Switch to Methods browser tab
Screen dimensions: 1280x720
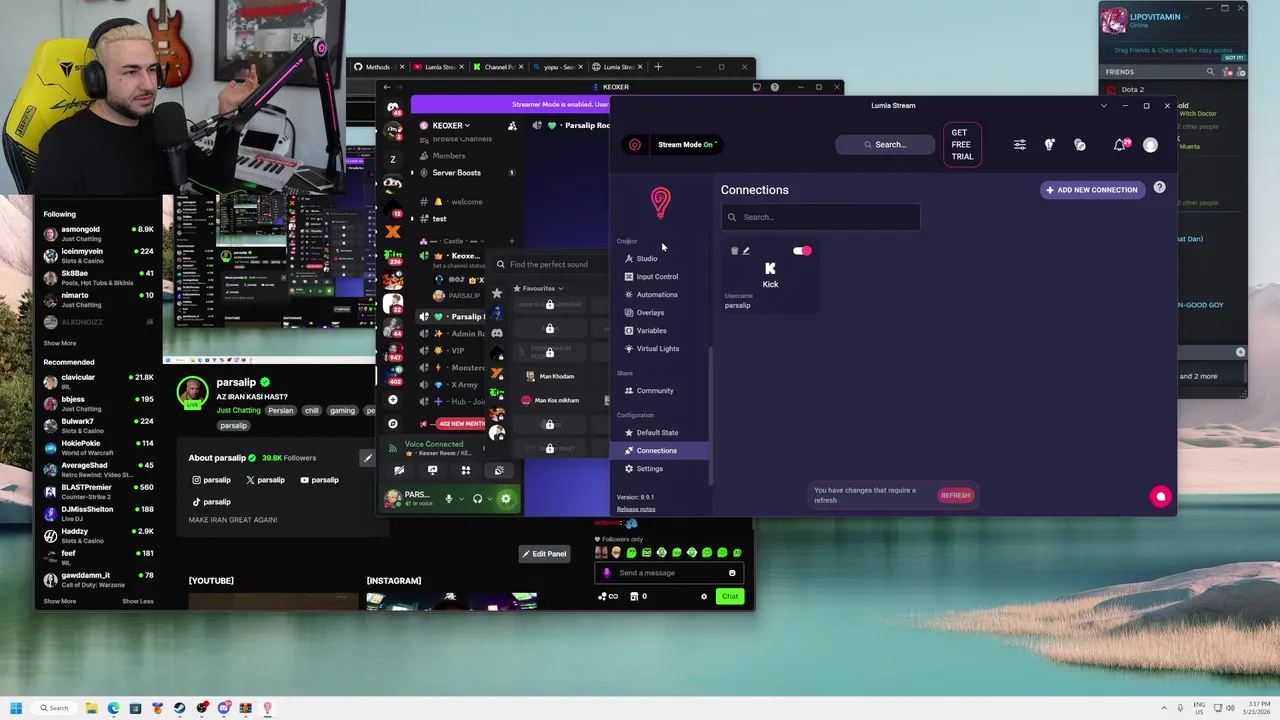point(377,67)
